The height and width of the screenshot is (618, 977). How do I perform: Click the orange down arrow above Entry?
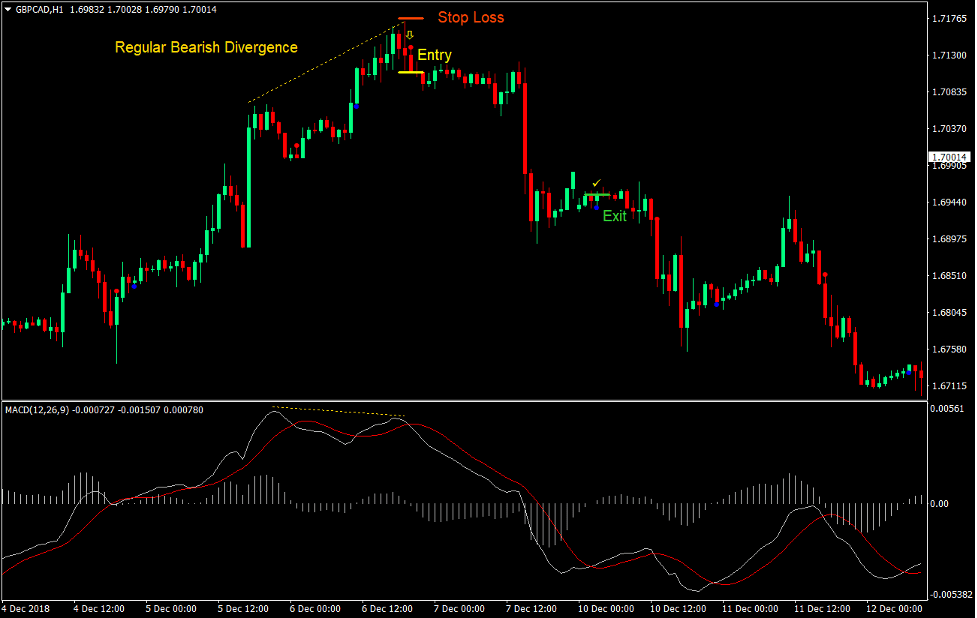coord(409,35)
